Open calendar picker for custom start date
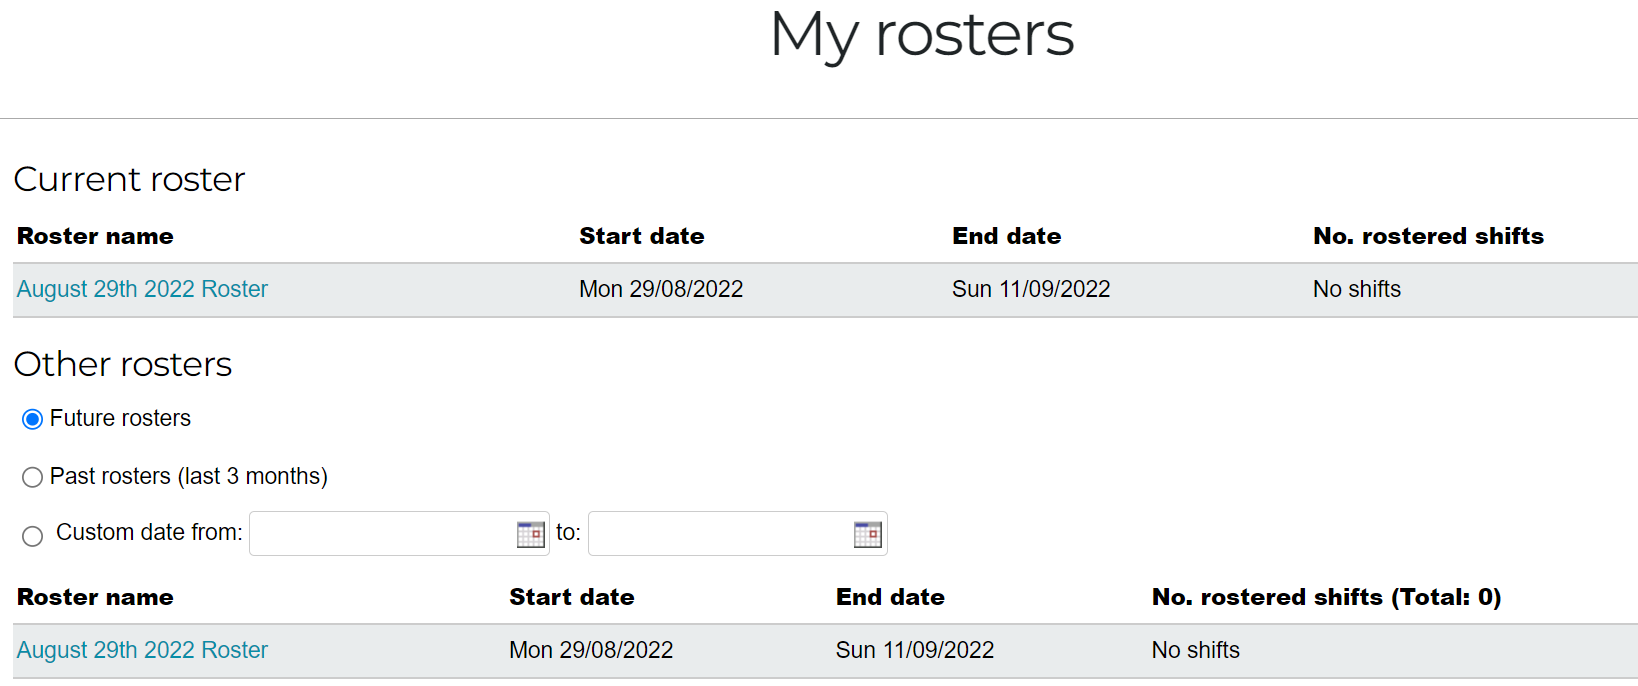Screen dimensions: 1638x686 coord(531,534)
